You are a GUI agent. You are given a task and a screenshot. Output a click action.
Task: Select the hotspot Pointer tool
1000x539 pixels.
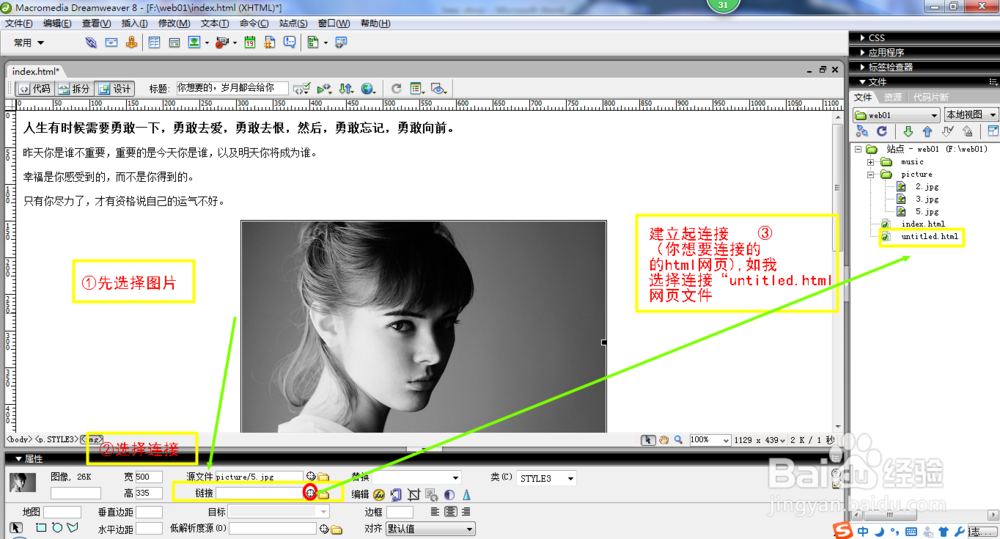[16, 528]
